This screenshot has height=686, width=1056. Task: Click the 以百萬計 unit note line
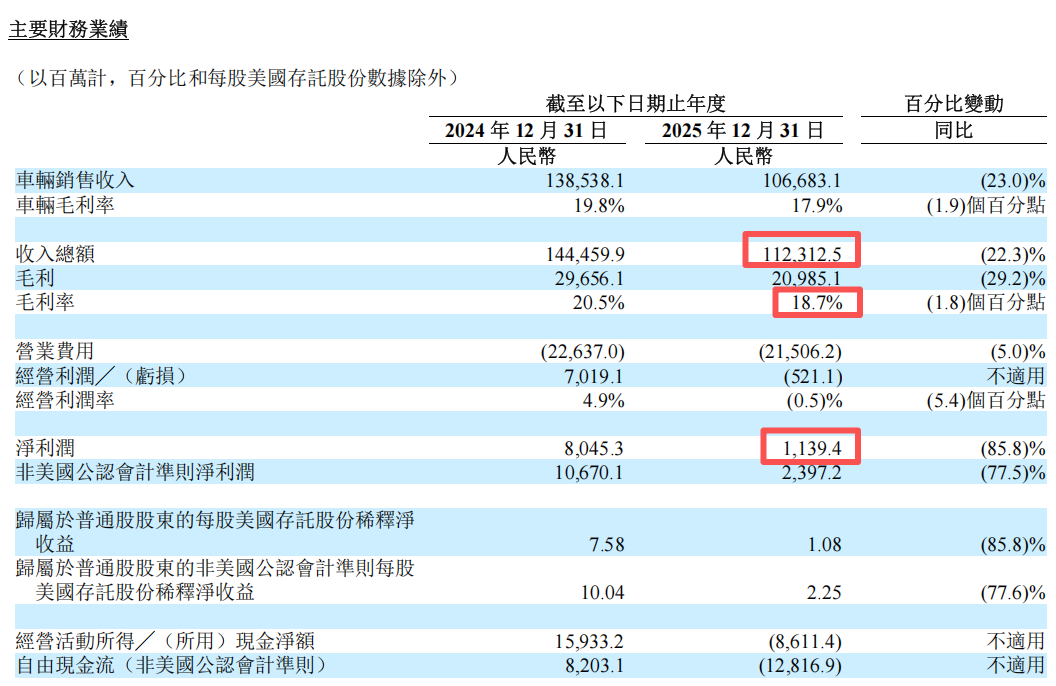click(x=235, y=78)
